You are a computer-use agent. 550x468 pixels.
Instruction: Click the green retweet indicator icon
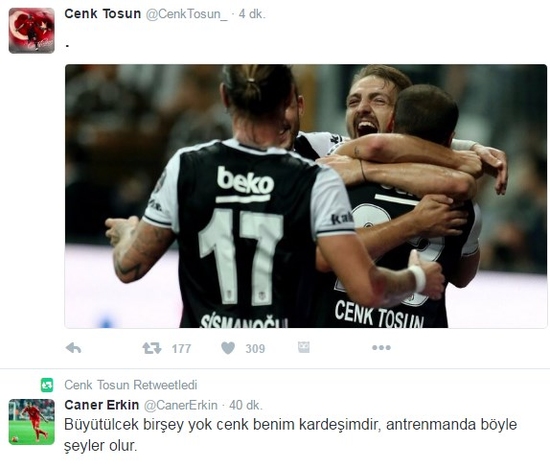47,385
